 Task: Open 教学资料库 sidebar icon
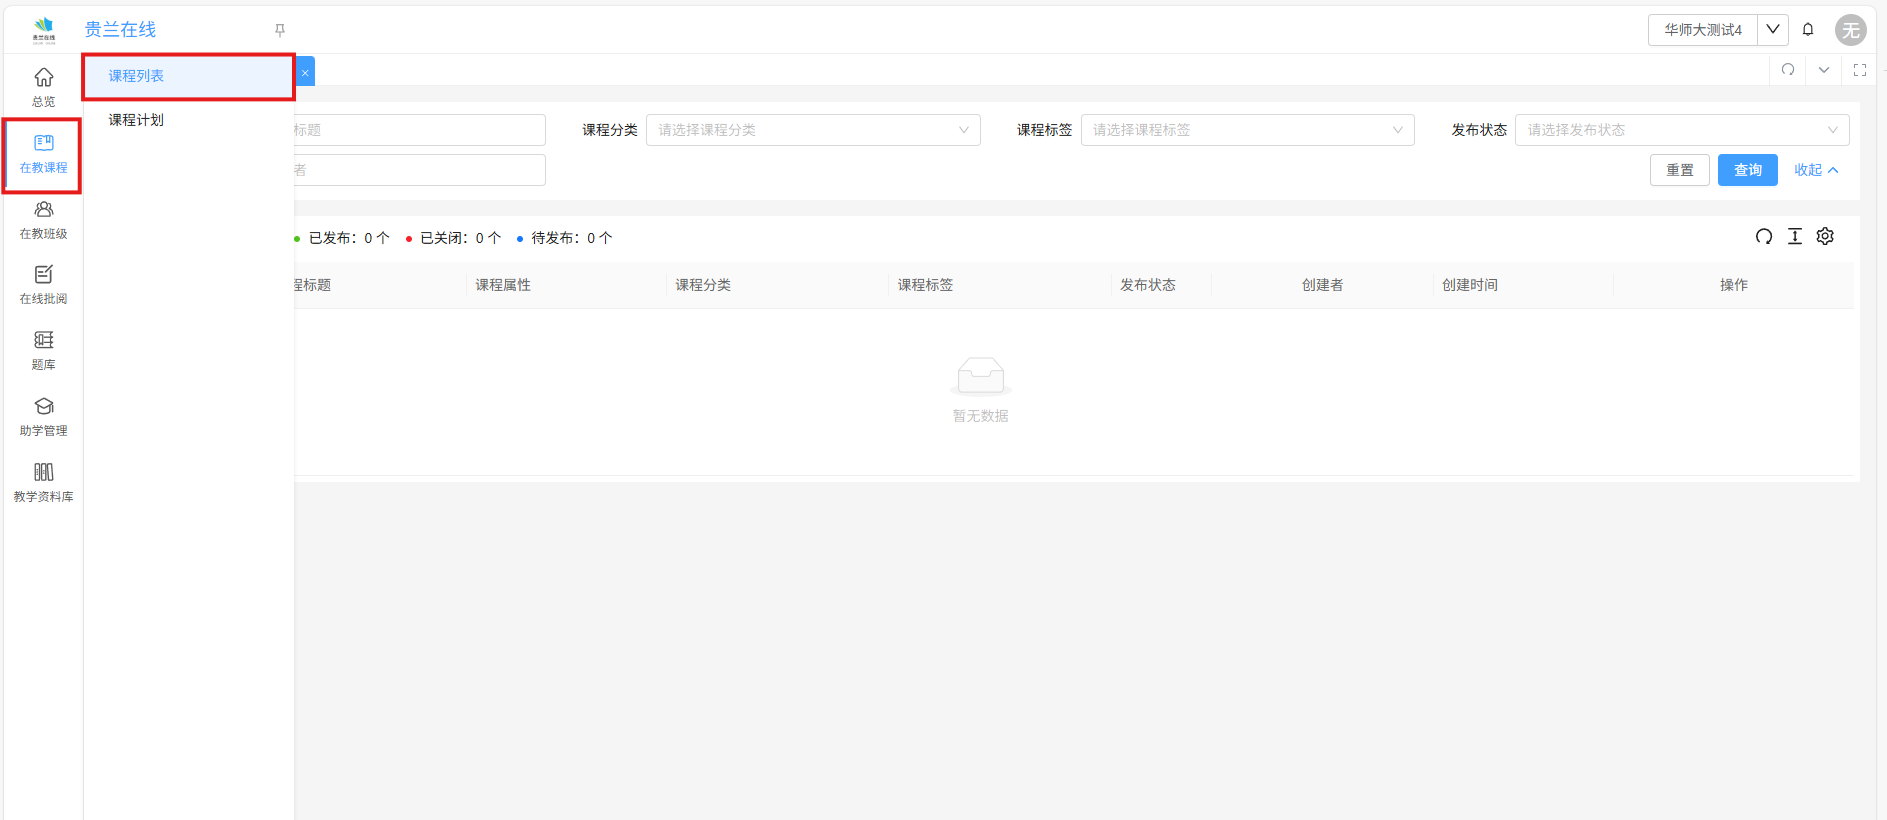pyautogui.click(x=43, y=482)
